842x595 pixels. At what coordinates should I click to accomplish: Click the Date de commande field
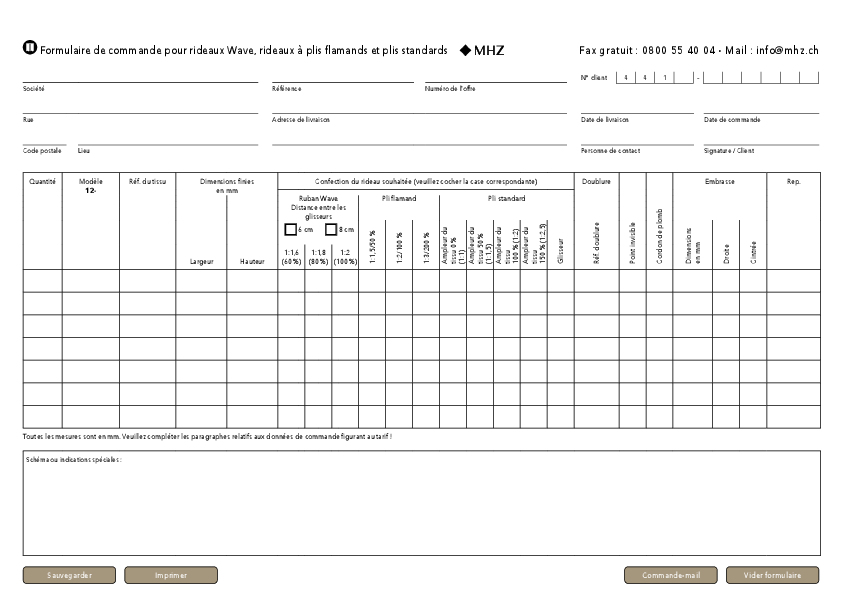tap(760, 107)
